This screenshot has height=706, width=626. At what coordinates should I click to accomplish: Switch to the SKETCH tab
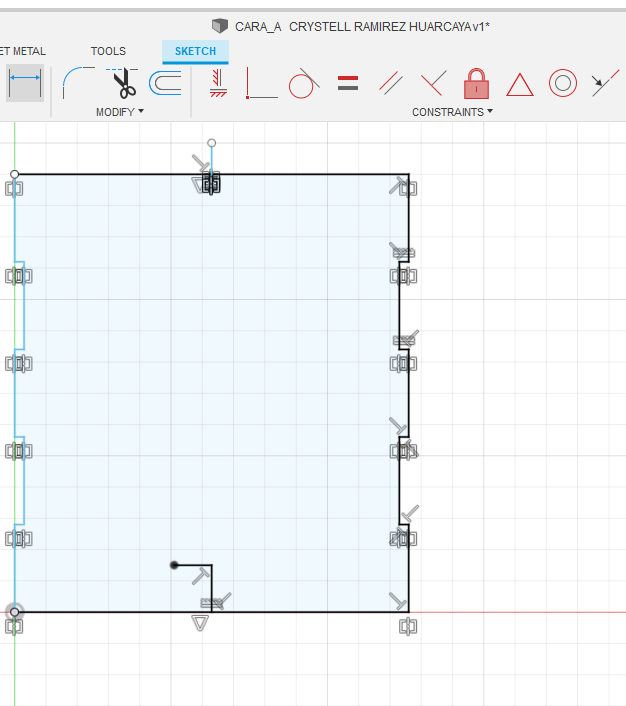pos(195,51)
